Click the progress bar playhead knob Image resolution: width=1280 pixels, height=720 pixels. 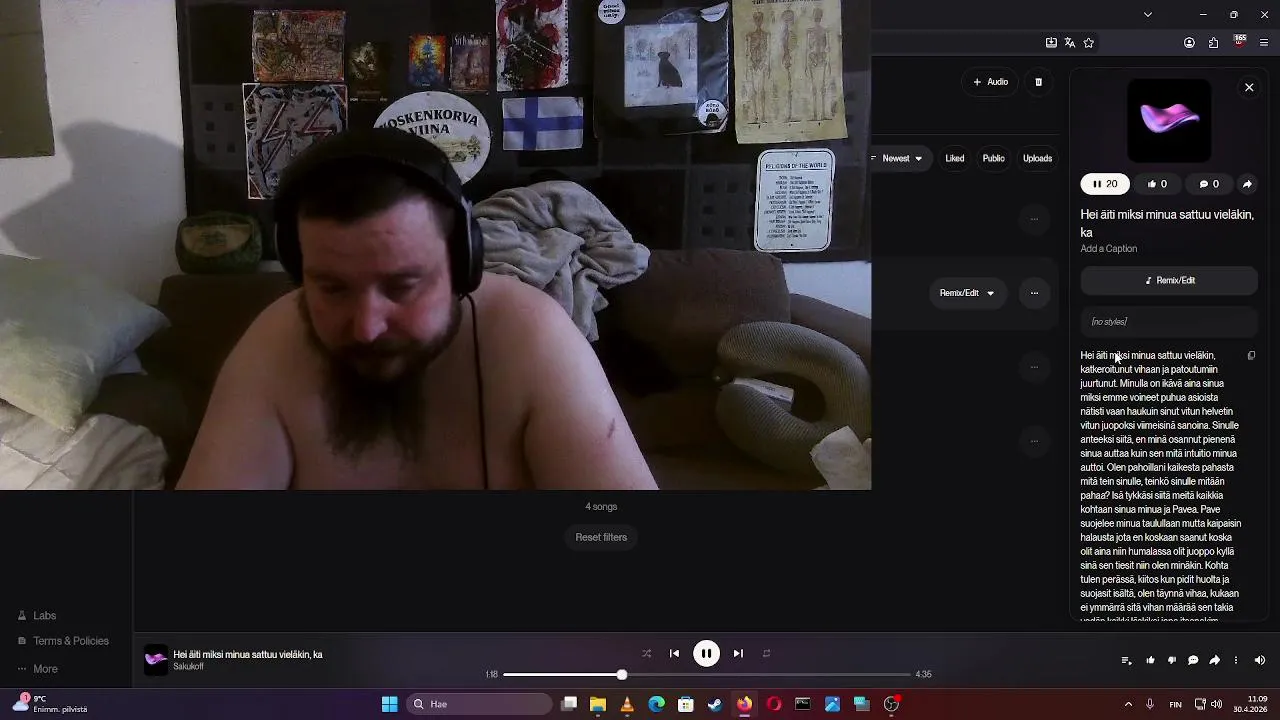[x=621, y=675]
